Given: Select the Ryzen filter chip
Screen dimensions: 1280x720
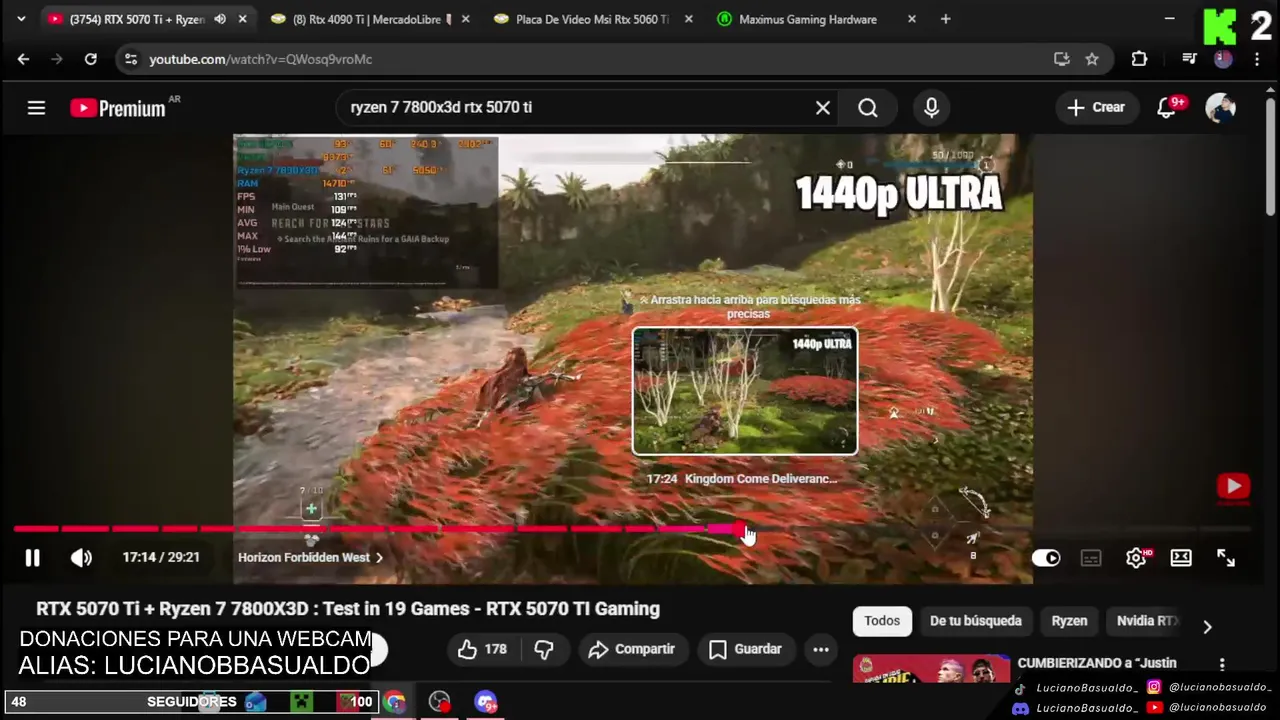Looking at the screenshot, I should coord(1069,621).
